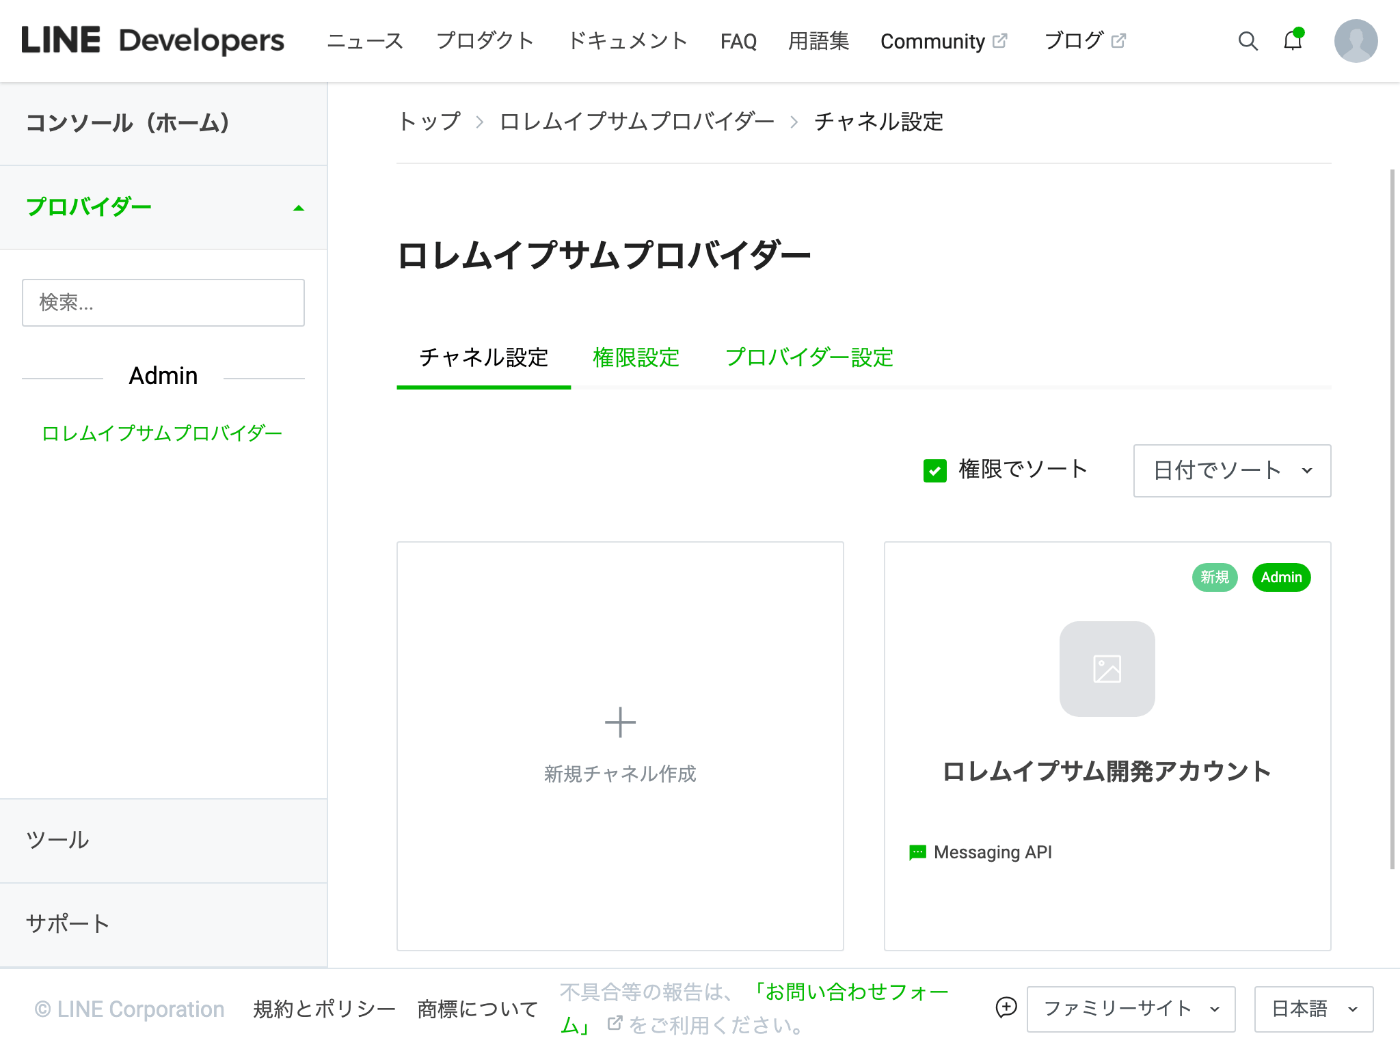Viewport: 1400px width, 1049px height.
Task: Click the 検索 search input field
Action: pyautogui.click(x=163, y=302)
